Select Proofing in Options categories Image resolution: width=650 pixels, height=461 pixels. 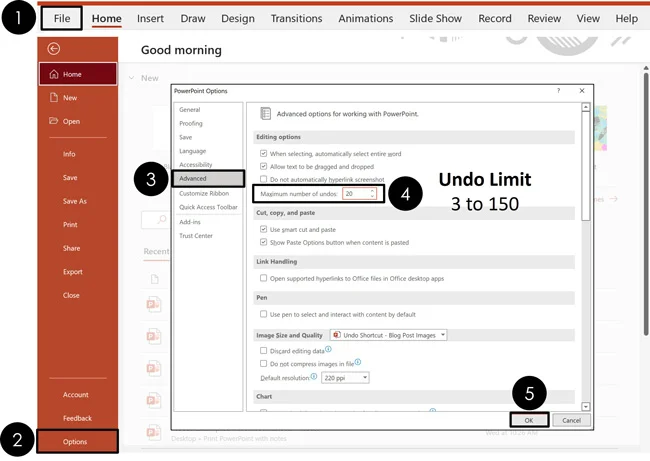[x=191, y=123]
